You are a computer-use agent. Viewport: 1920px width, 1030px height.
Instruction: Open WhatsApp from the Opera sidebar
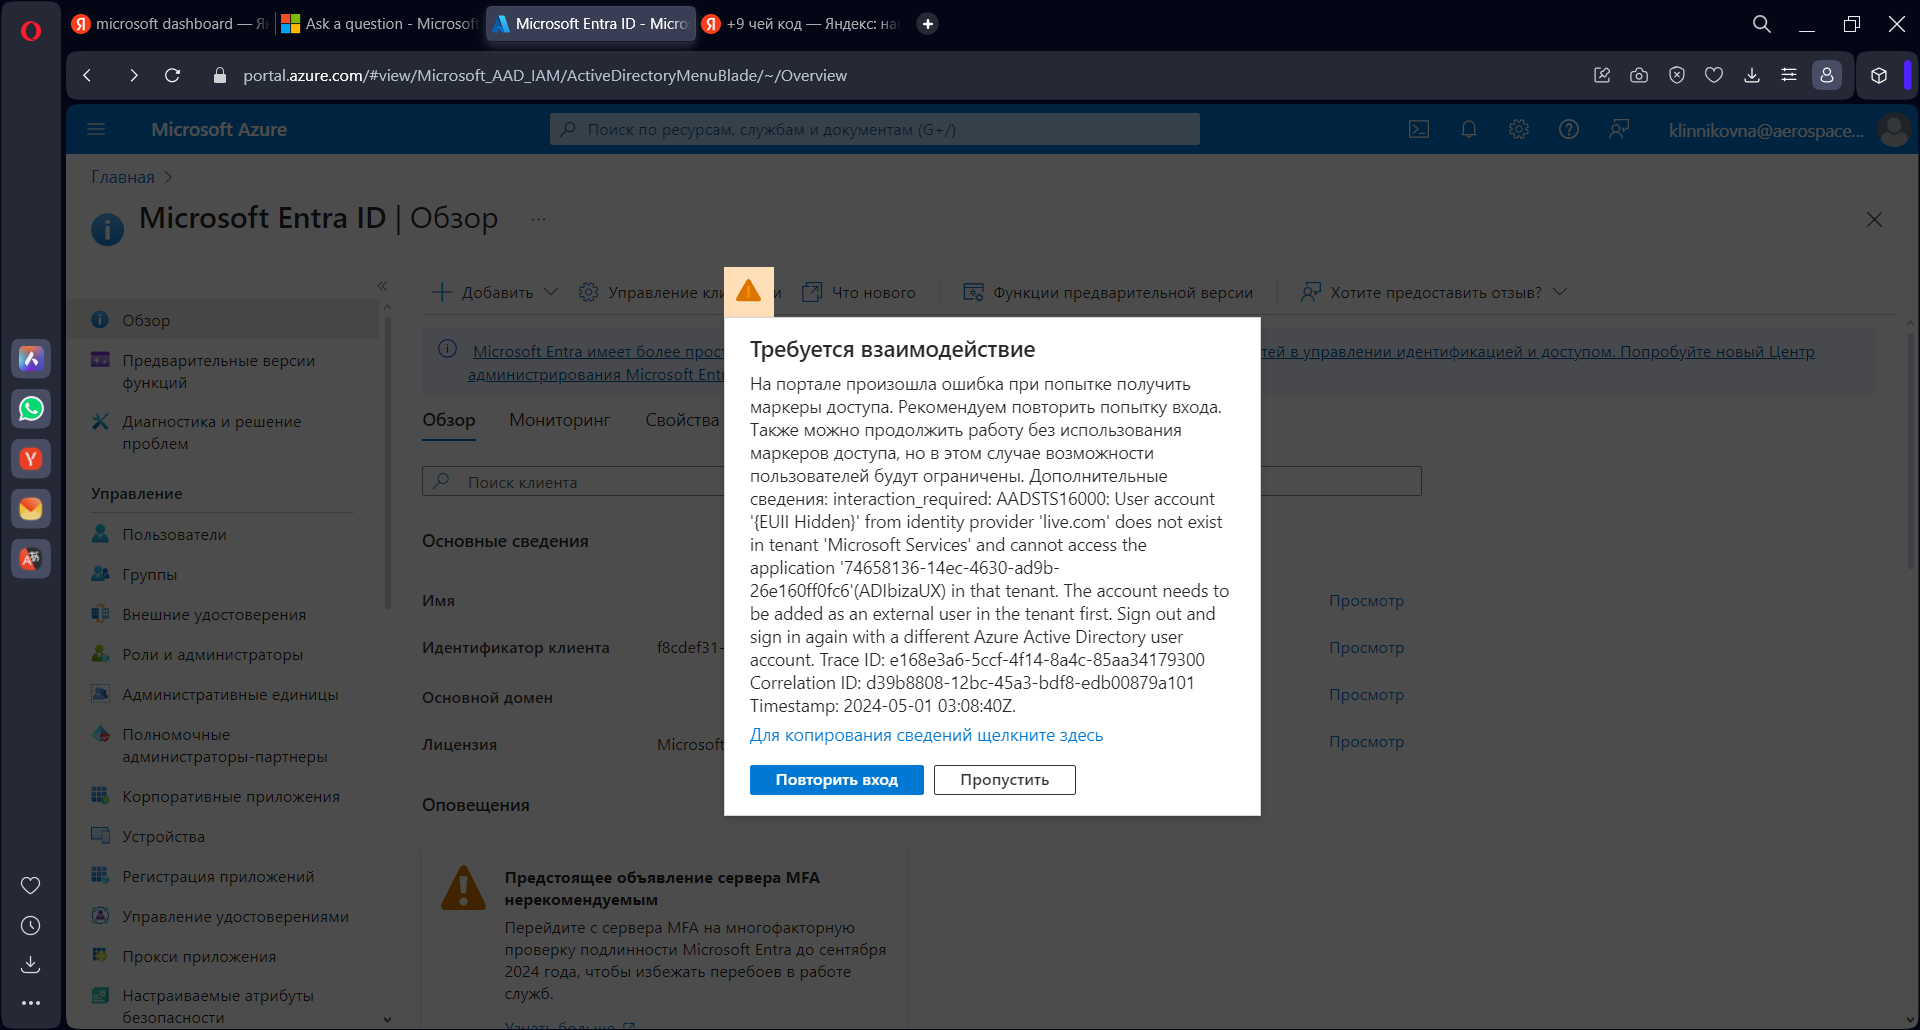tap(31, 408)
